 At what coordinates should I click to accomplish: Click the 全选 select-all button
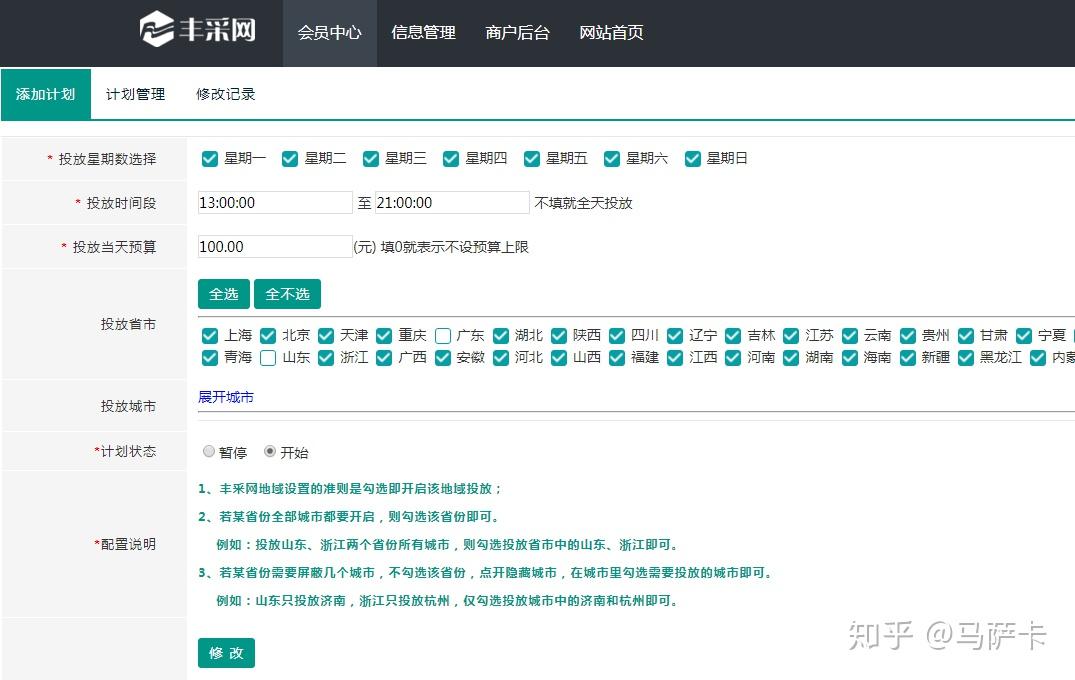pyautogui.click(x=223, y=293)
